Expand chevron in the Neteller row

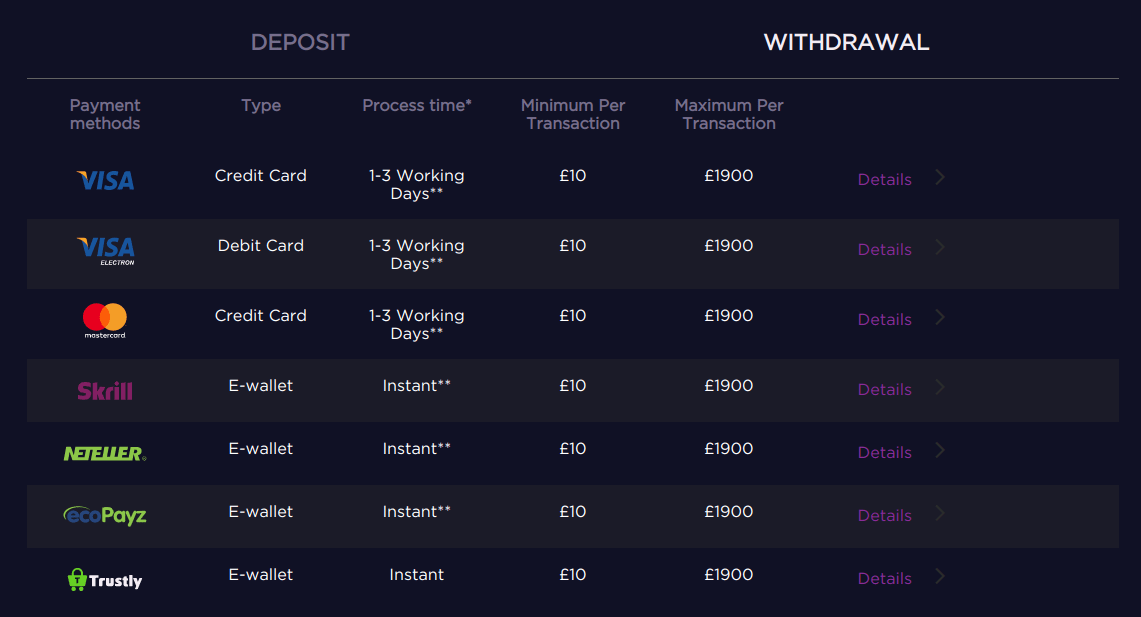coord(940,450)
